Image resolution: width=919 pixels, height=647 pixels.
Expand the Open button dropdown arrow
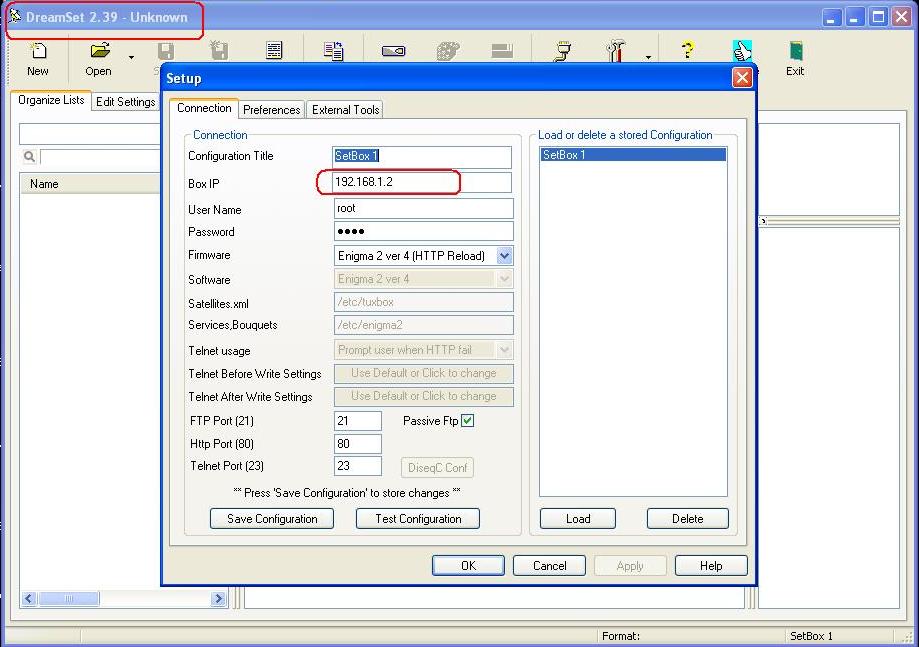131,57
